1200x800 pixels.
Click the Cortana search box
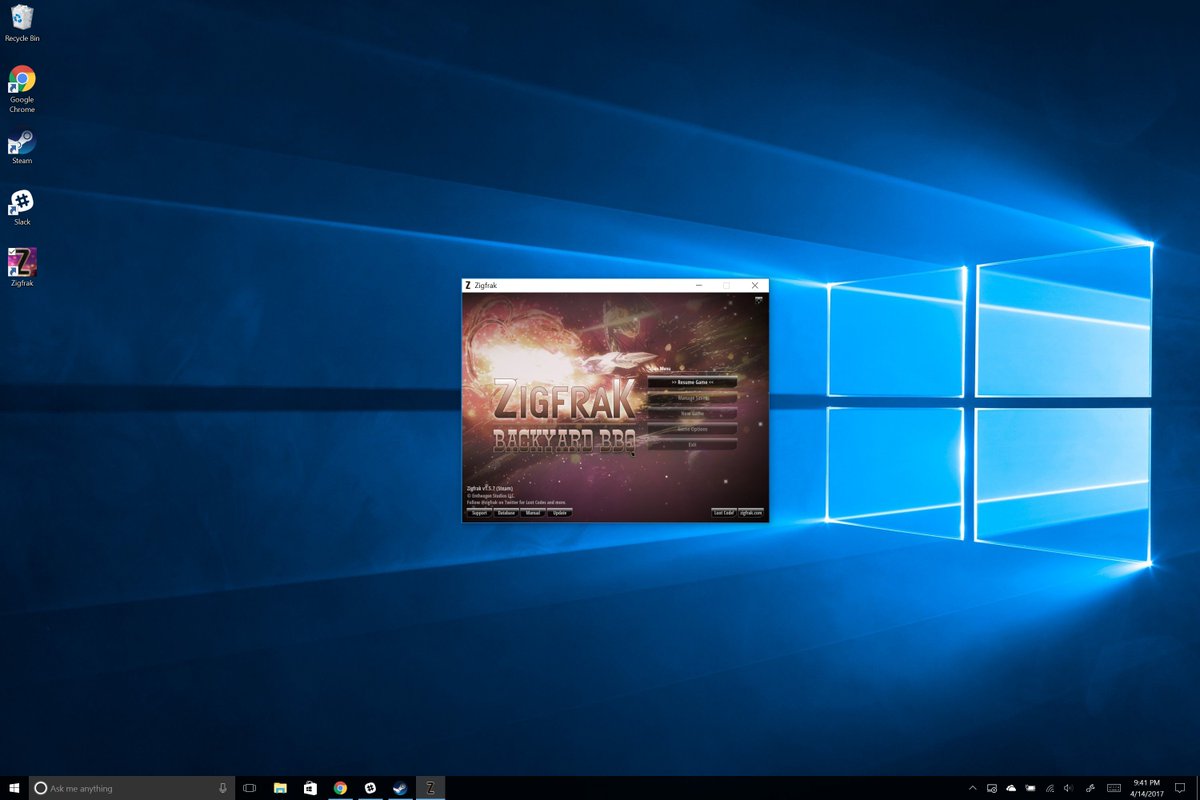coord(132,788)
